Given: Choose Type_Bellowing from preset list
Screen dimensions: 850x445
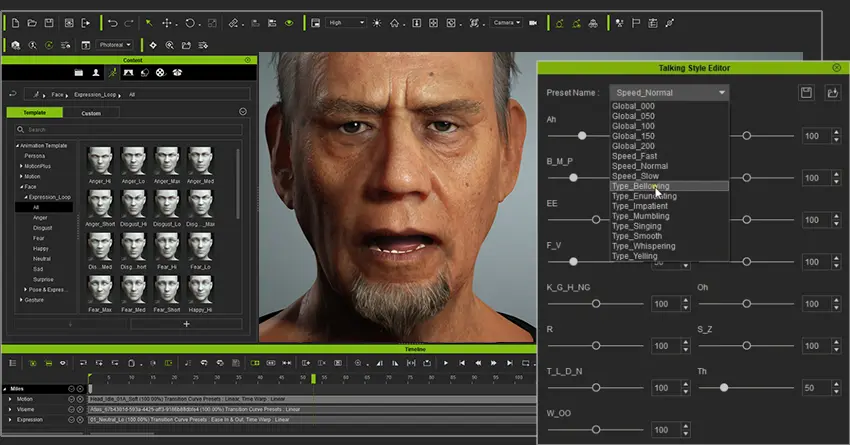Looking at the screenshot, I should (641, 186).
